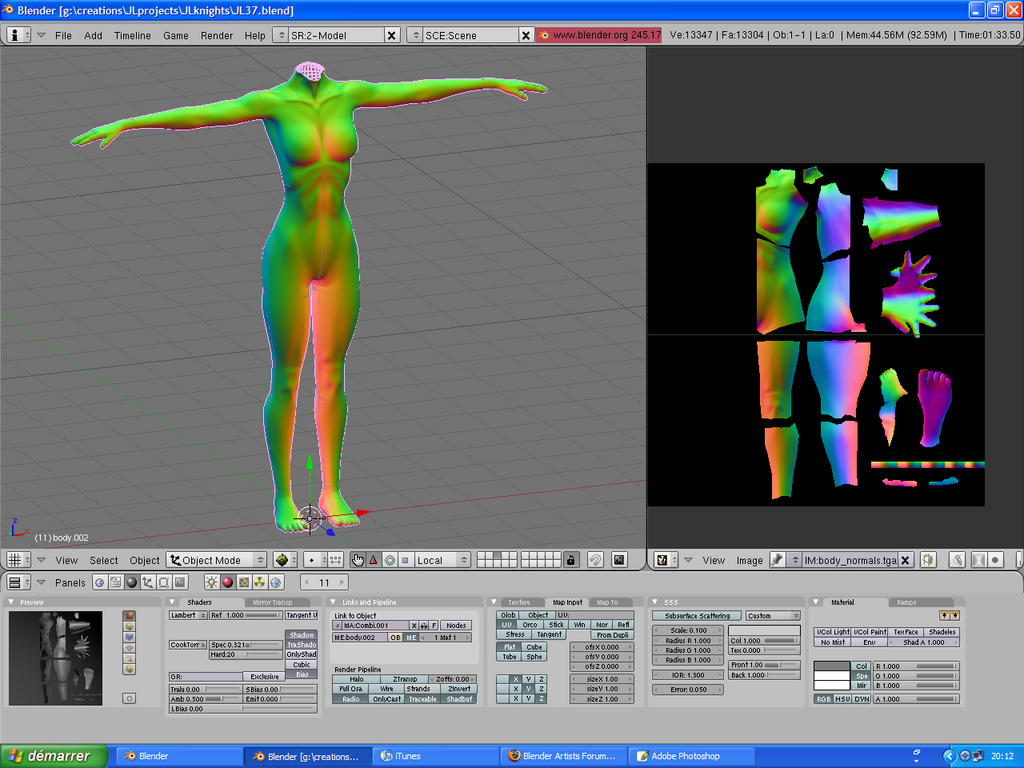Select the scale manipulator square icon
This screenshot has height=768, width=1024.
[x=406, y=560]
